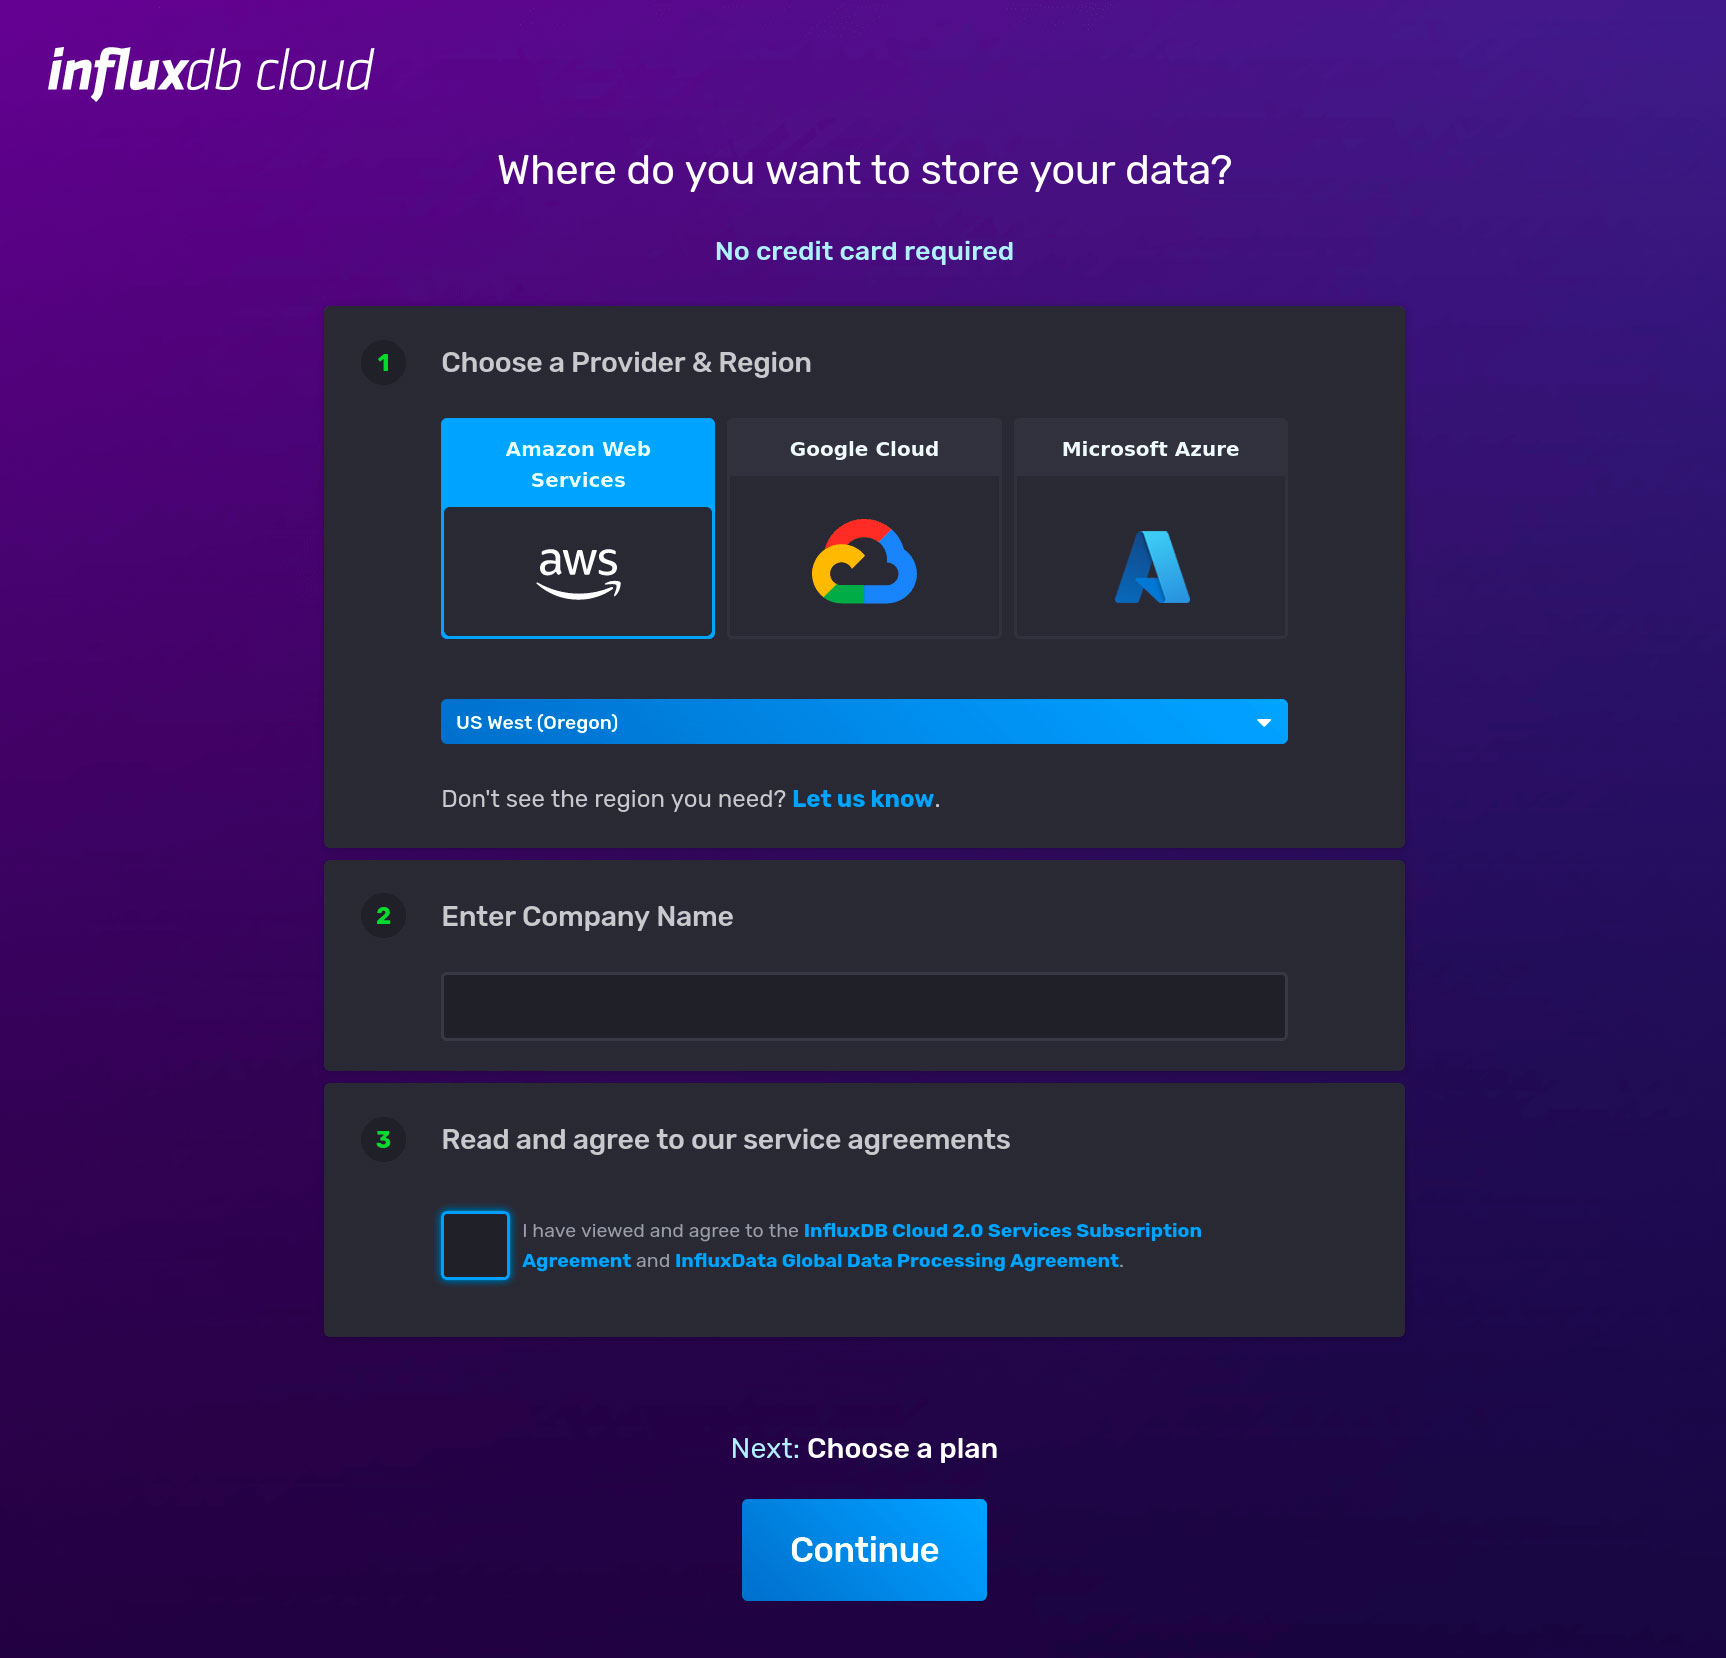Image resolution: width=1726 pixels, height=1658 pixels.
Task: Click the influxdb cloud logo
Action: [211, 68]
